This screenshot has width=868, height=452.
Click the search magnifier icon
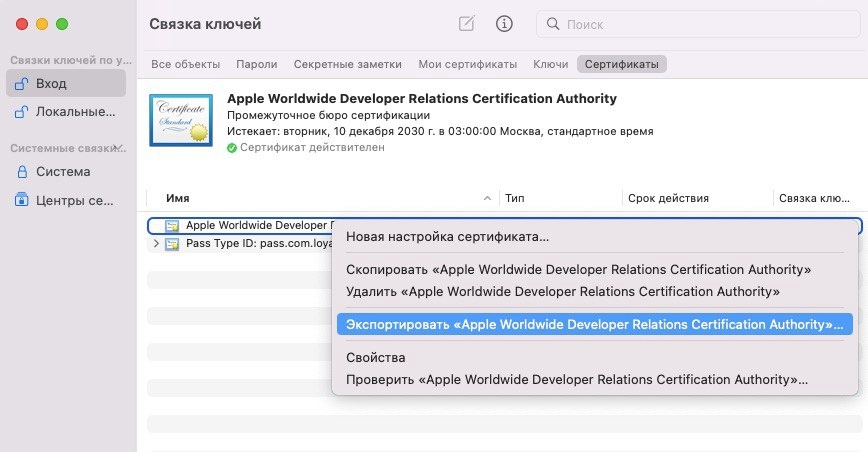coord(552,24)
